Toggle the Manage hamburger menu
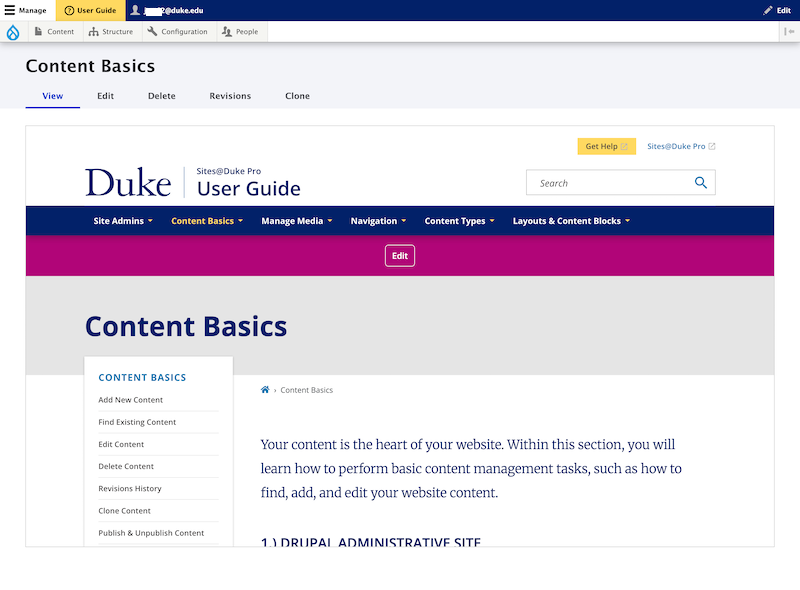This screenshot has width=800, height=590. [9, 10]
